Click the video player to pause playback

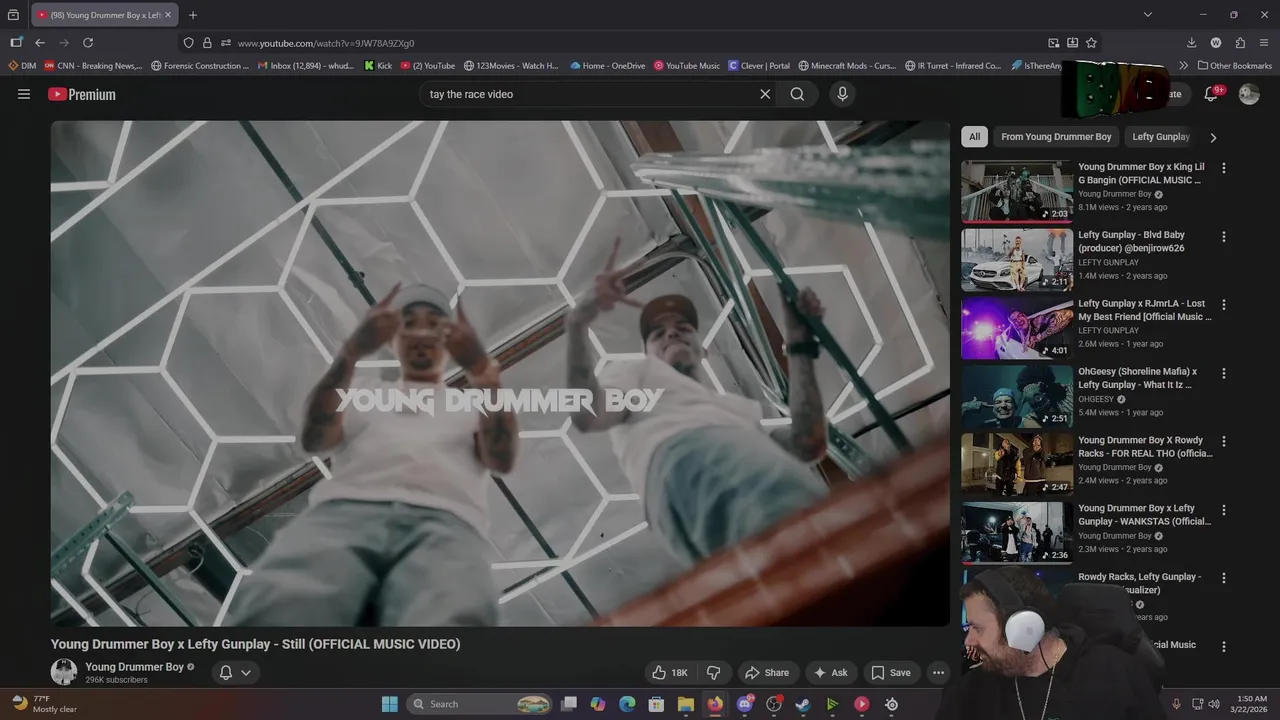(500, 373)
